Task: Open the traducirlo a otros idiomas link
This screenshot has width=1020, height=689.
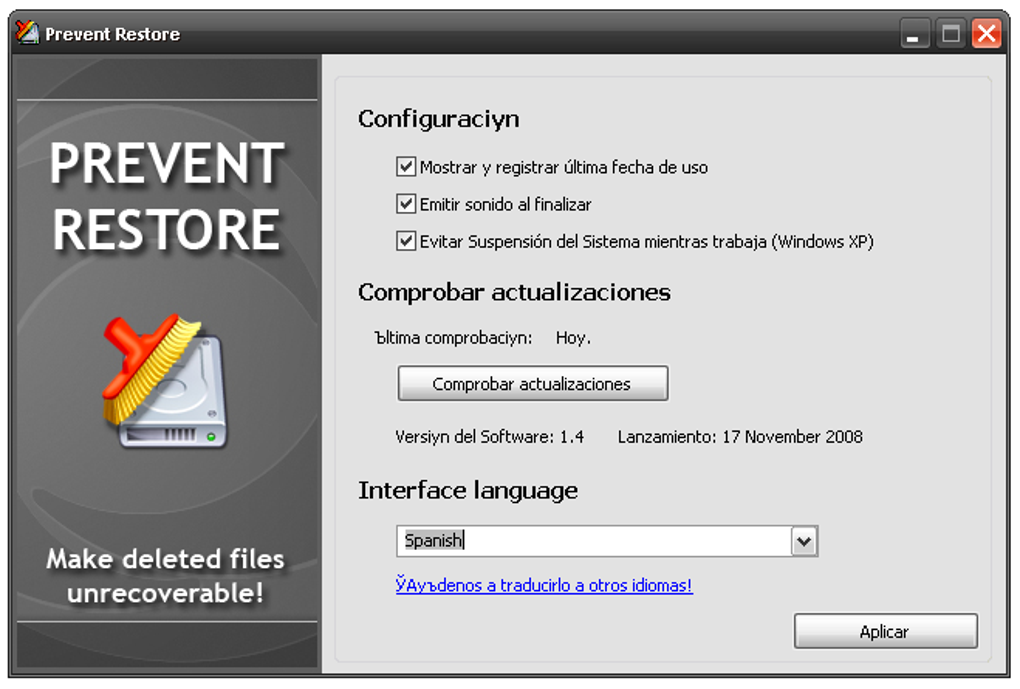Action: (544, 585)
